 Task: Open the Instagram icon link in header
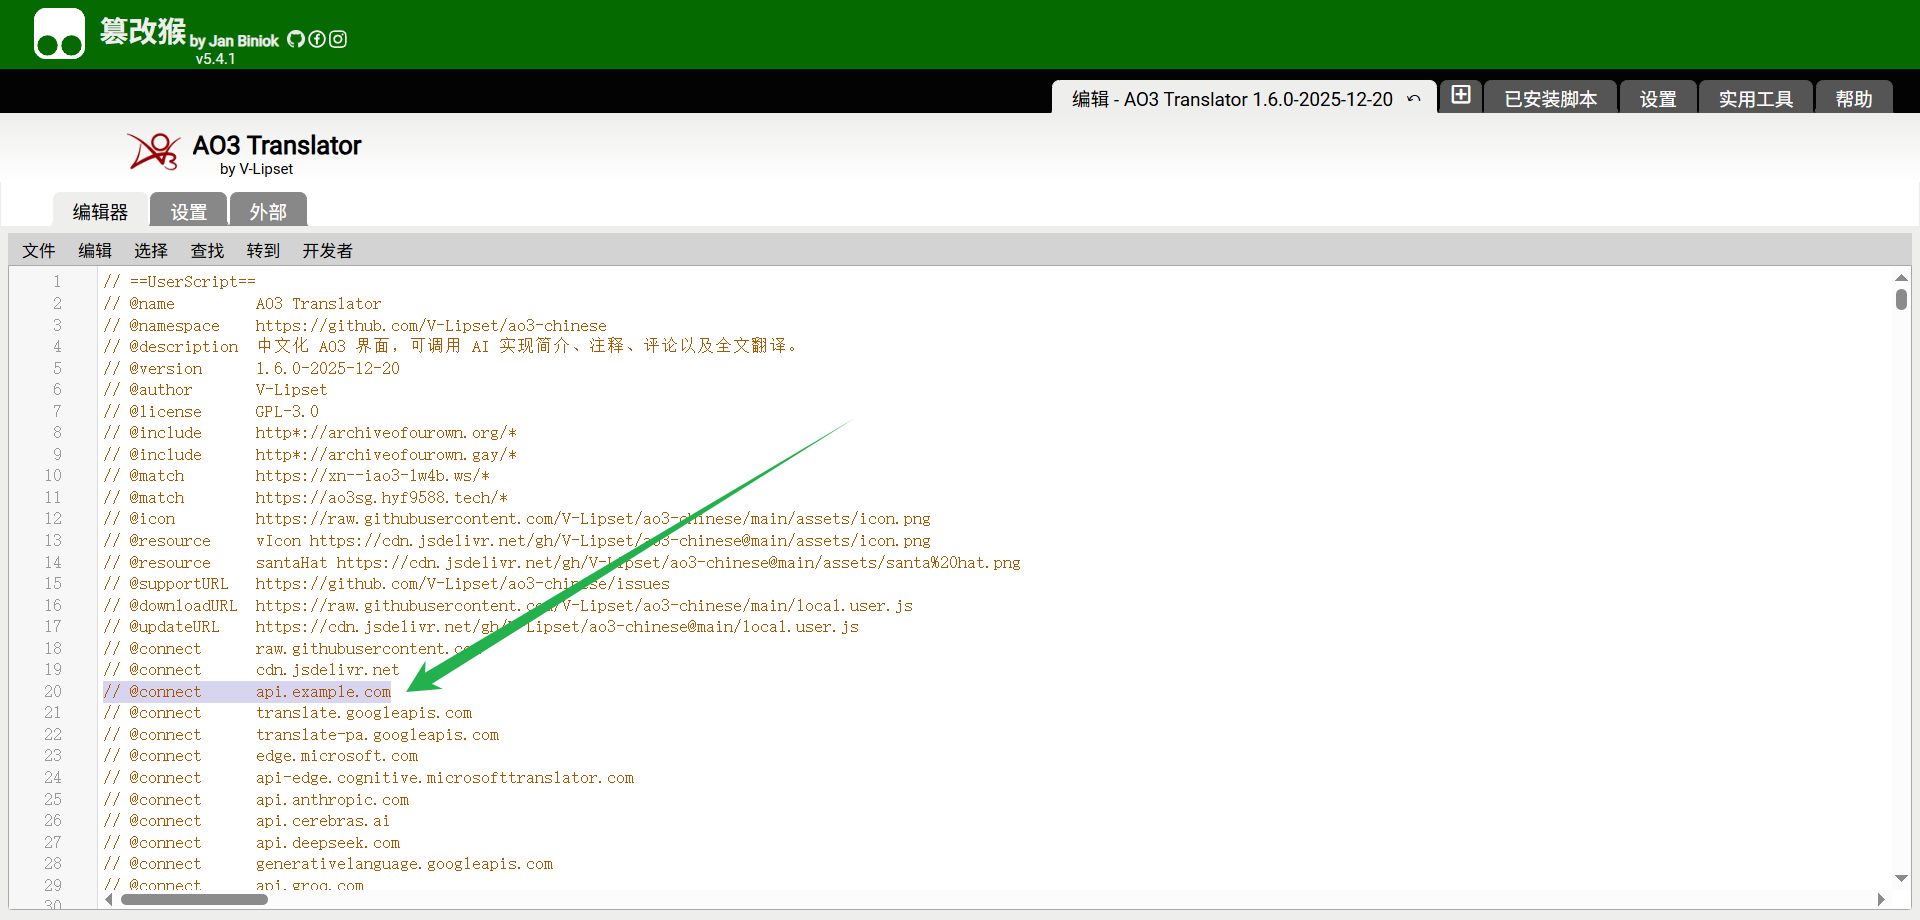338,39
